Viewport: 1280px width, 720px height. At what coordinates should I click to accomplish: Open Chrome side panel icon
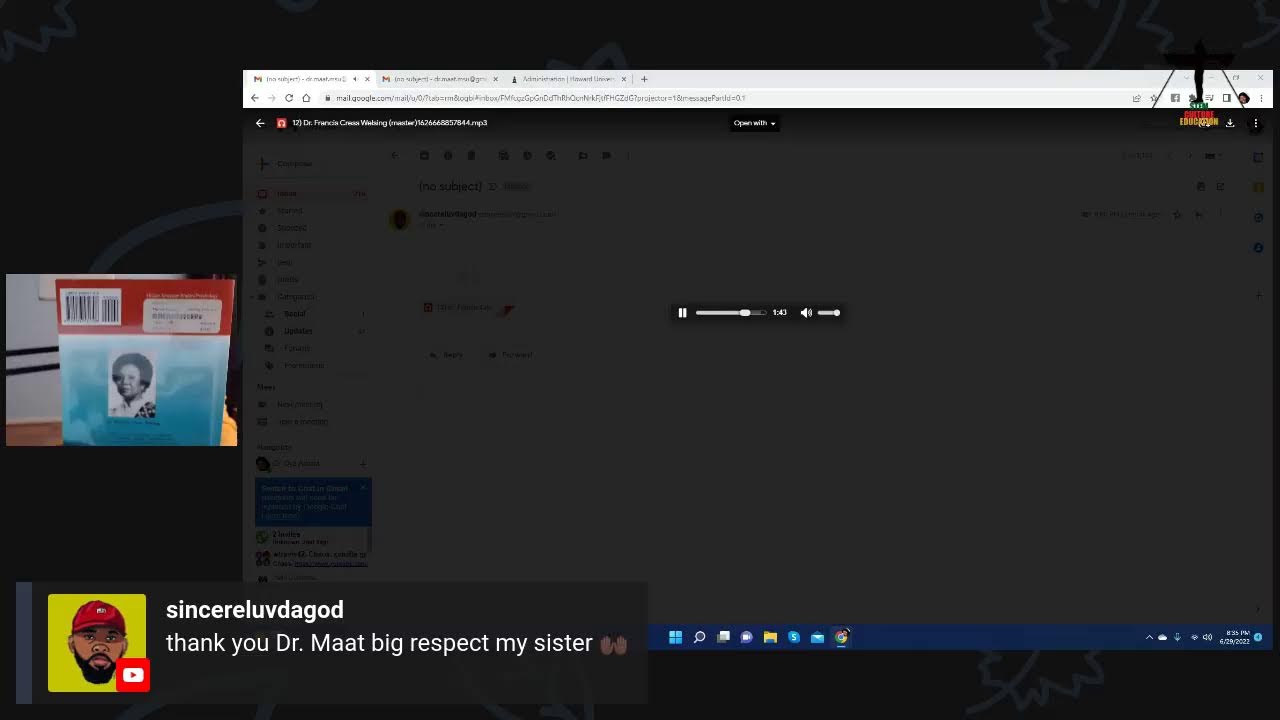(x=1226, y=98)
